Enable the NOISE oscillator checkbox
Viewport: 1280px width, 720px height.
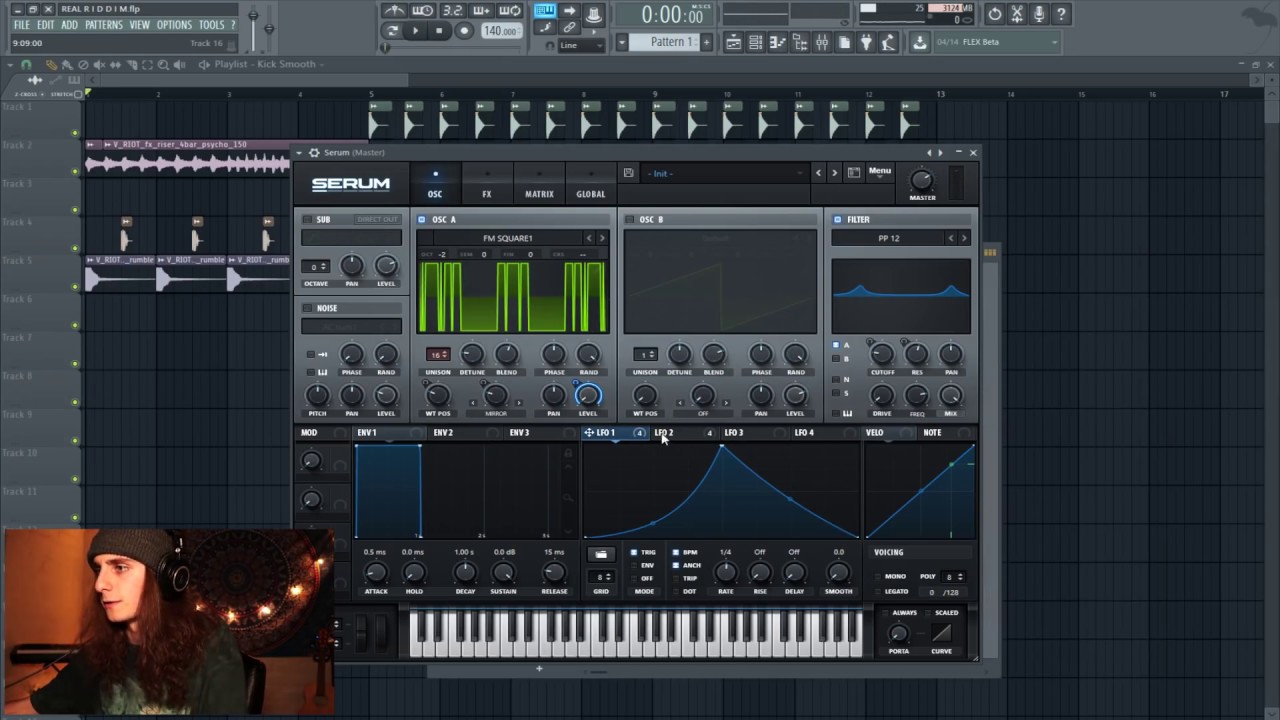(x=307, y=308)
